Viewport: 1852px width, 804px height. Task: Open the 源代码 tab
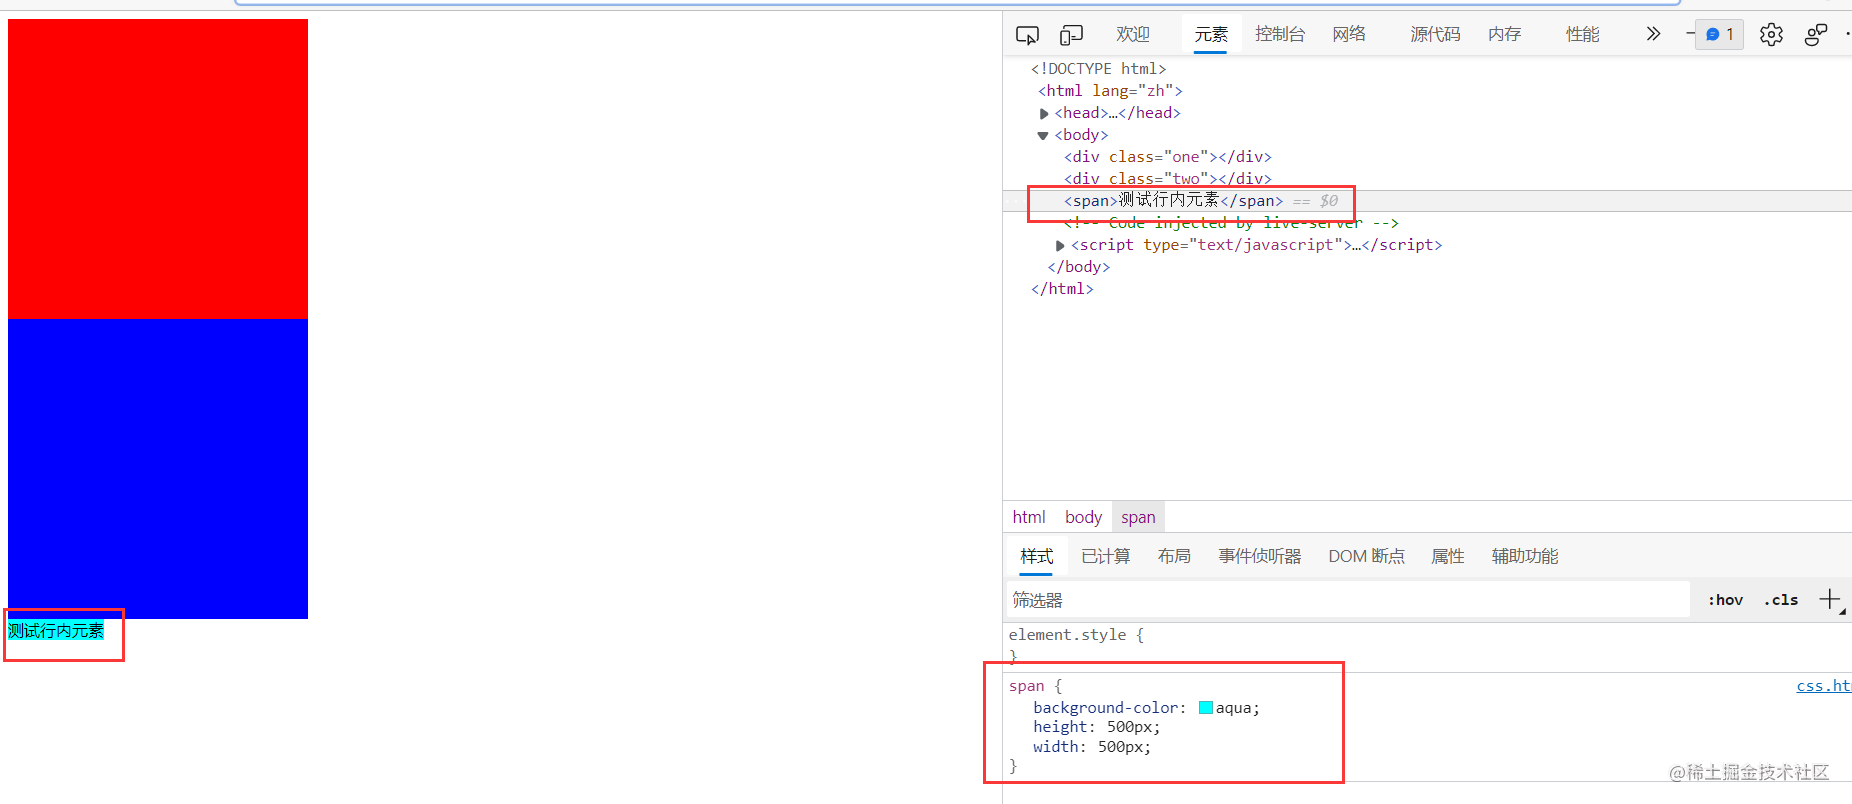point(1435,34)
